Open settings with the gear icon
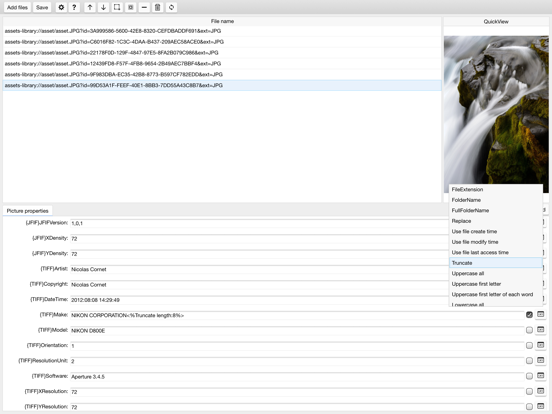 (61, 7)
